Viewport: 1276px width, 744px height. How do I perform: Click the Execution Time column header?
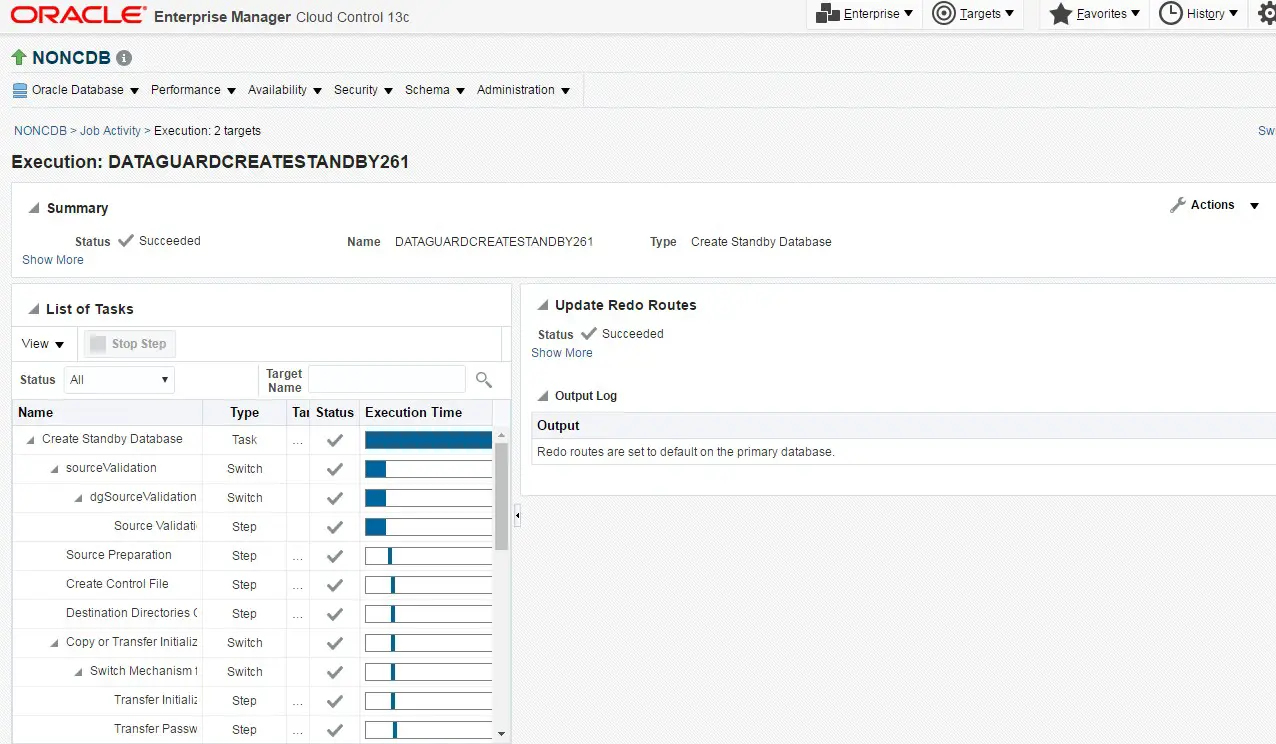pos(427,412)
